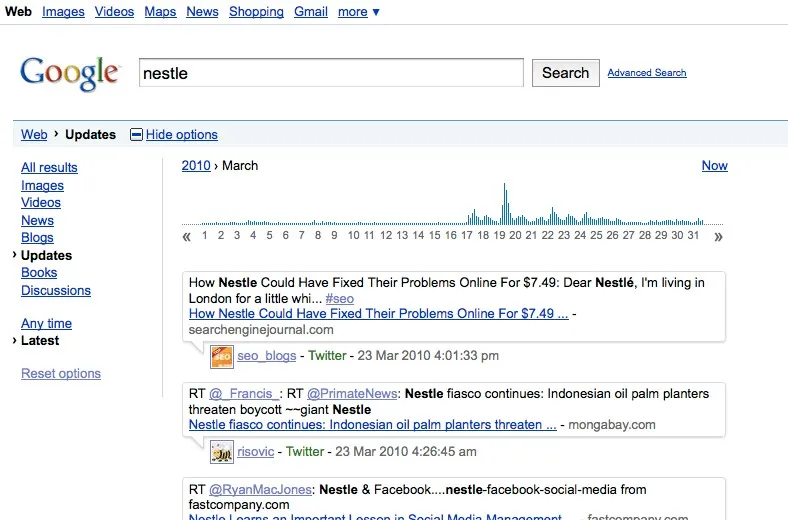The height and width of the screenshot is (520, 788).
Task: Choose the Any time option
Action: point(46,324)
